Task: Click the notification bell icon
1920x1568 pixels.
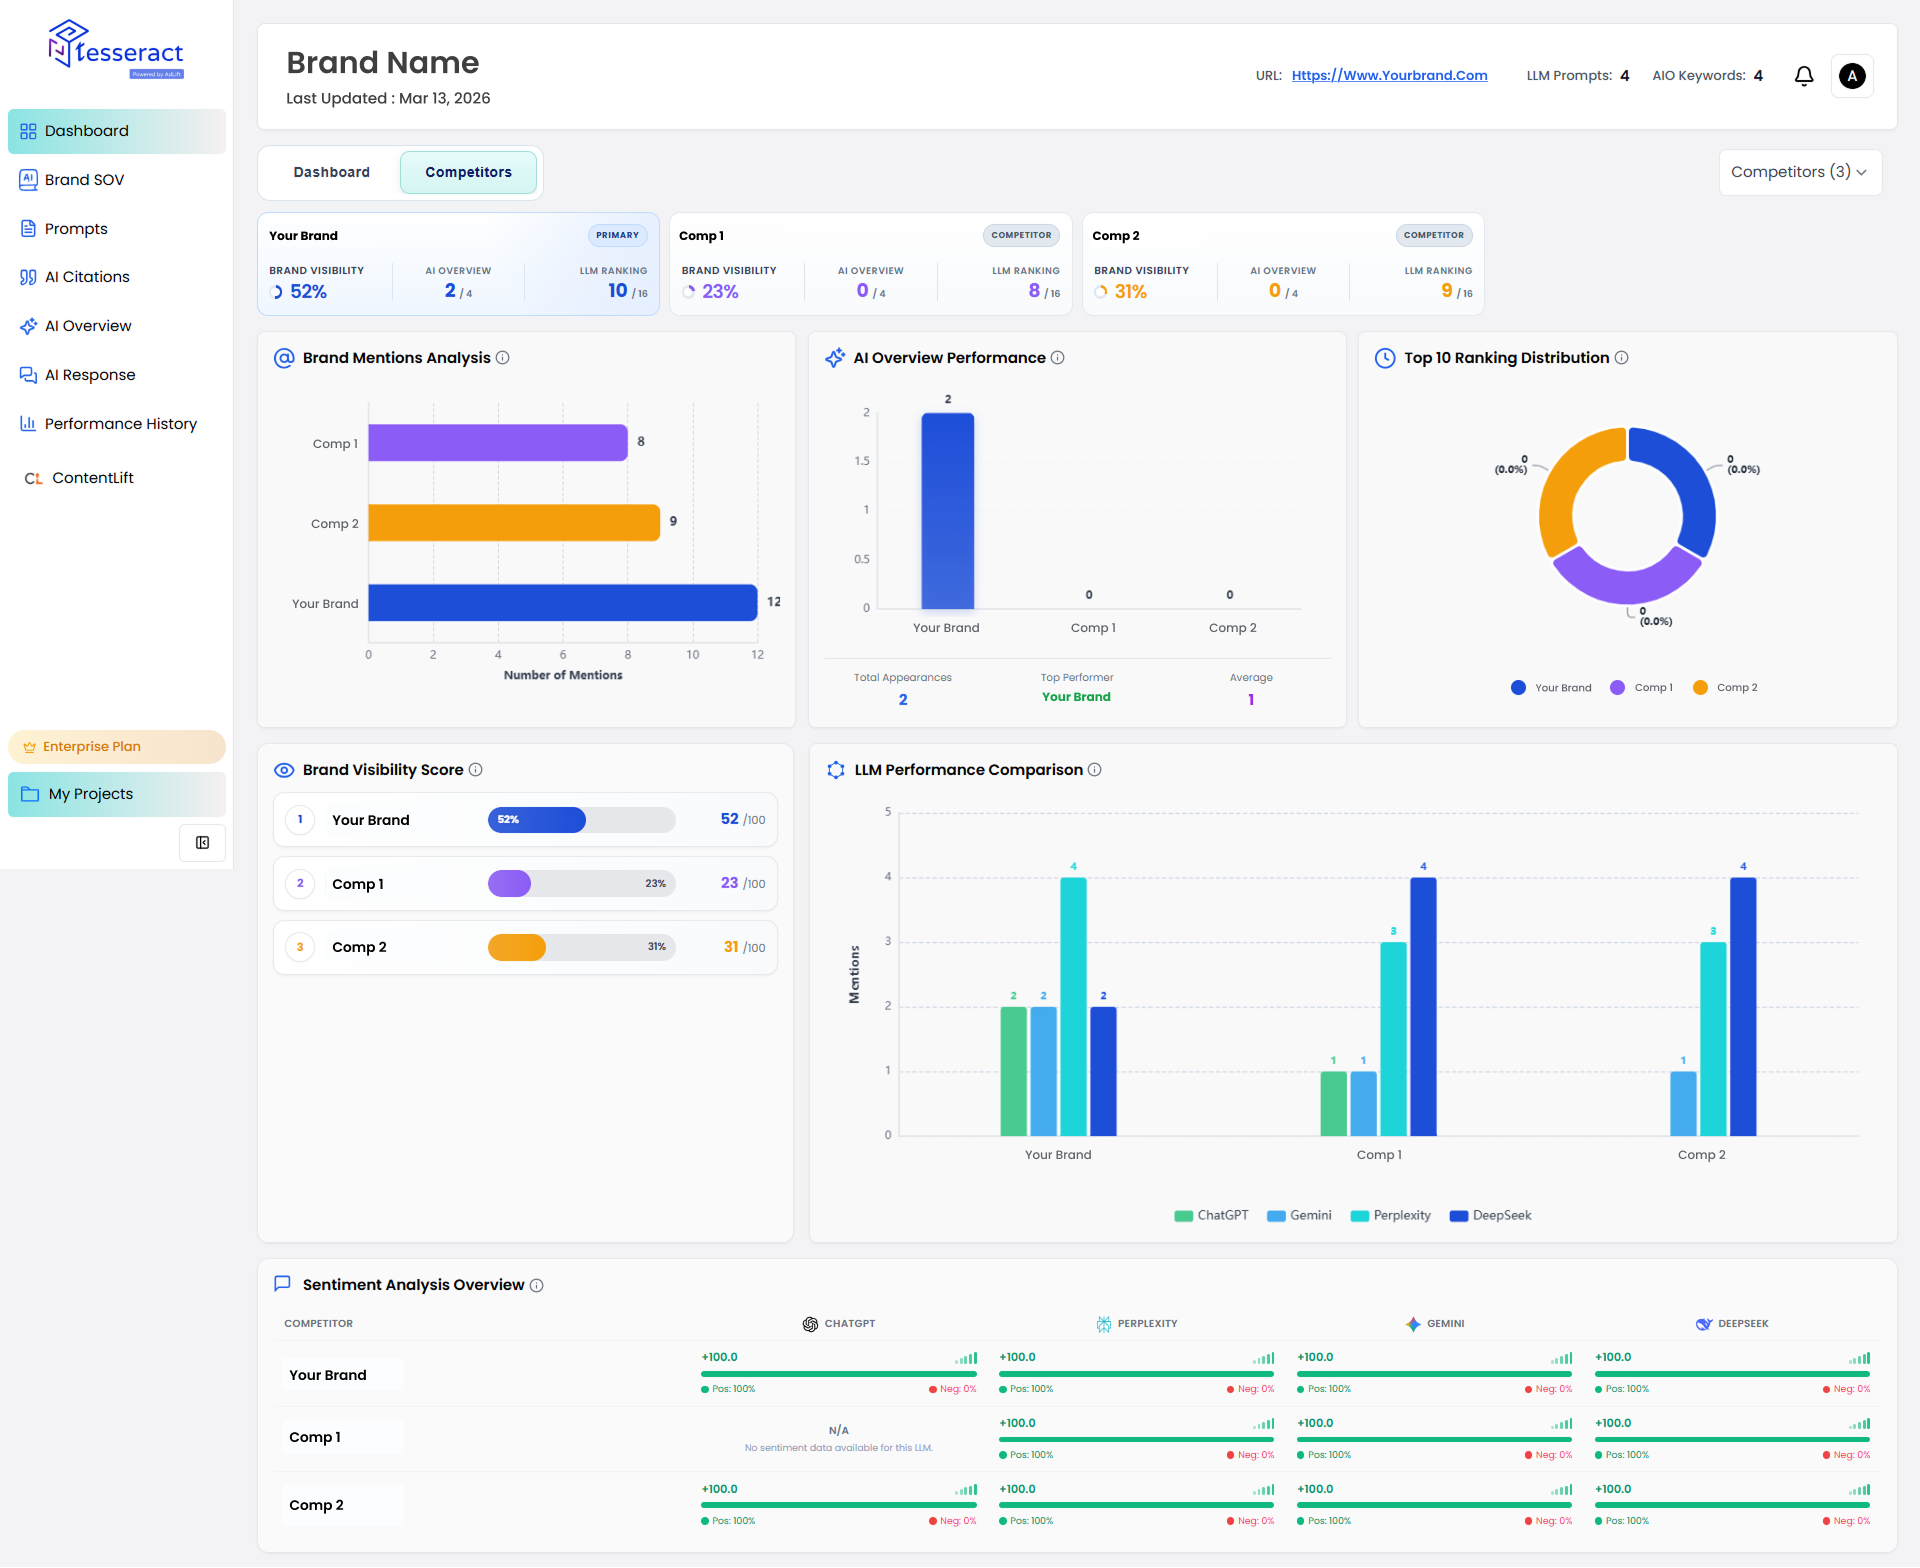Action: tap(1804, 76)
